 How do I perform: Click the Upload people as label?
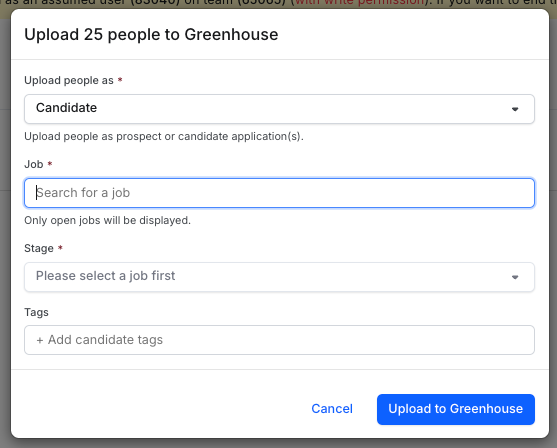click(x=69, y=80)
